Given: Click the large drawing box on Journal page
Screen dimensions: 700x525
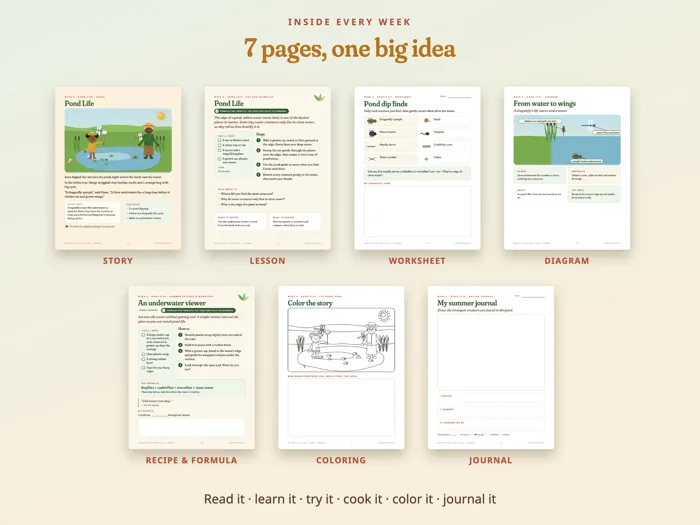Looking at the screenshot, I should pyautogui.click(x=491, y=352).
